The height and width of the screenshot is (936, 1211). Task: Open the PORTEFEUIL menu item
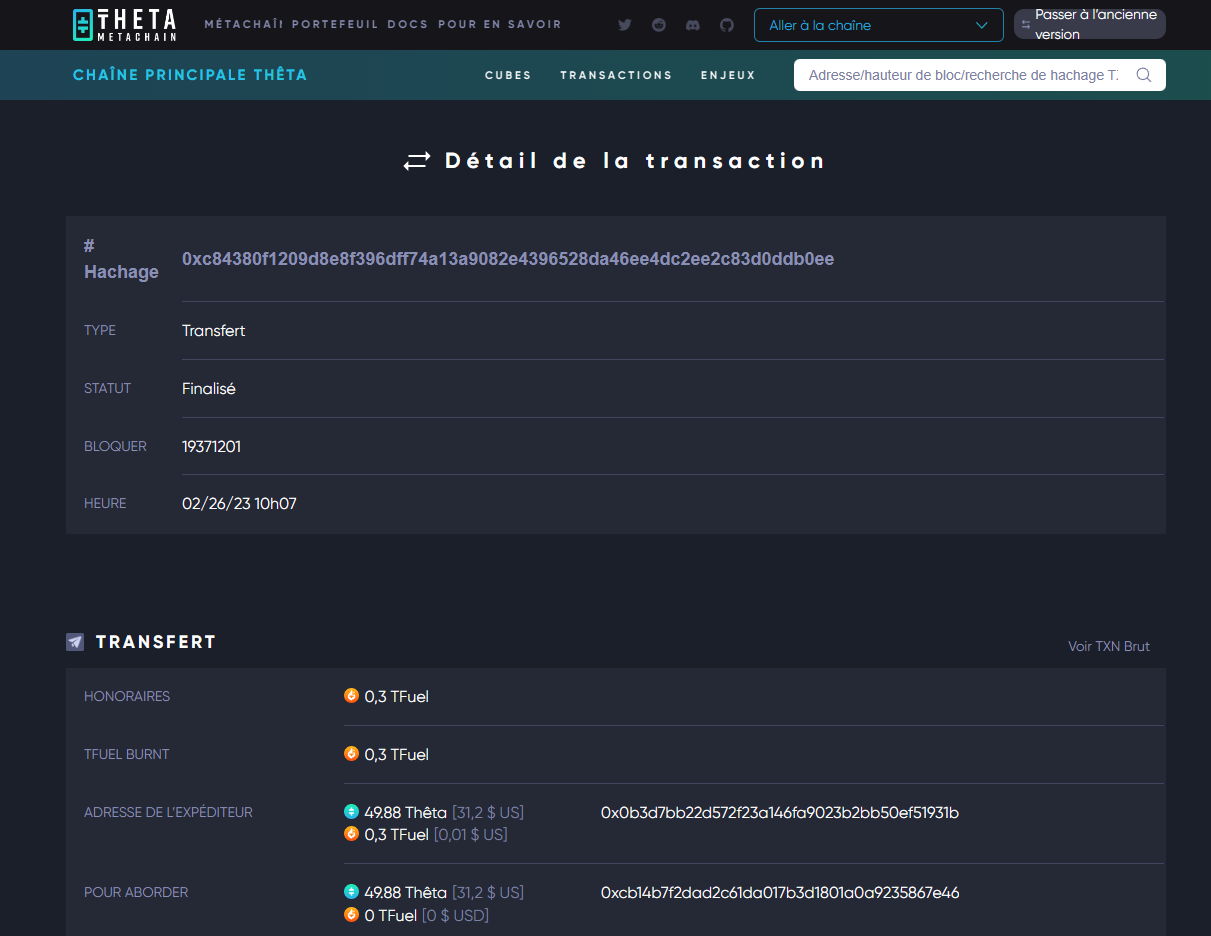tap(335, 24)
